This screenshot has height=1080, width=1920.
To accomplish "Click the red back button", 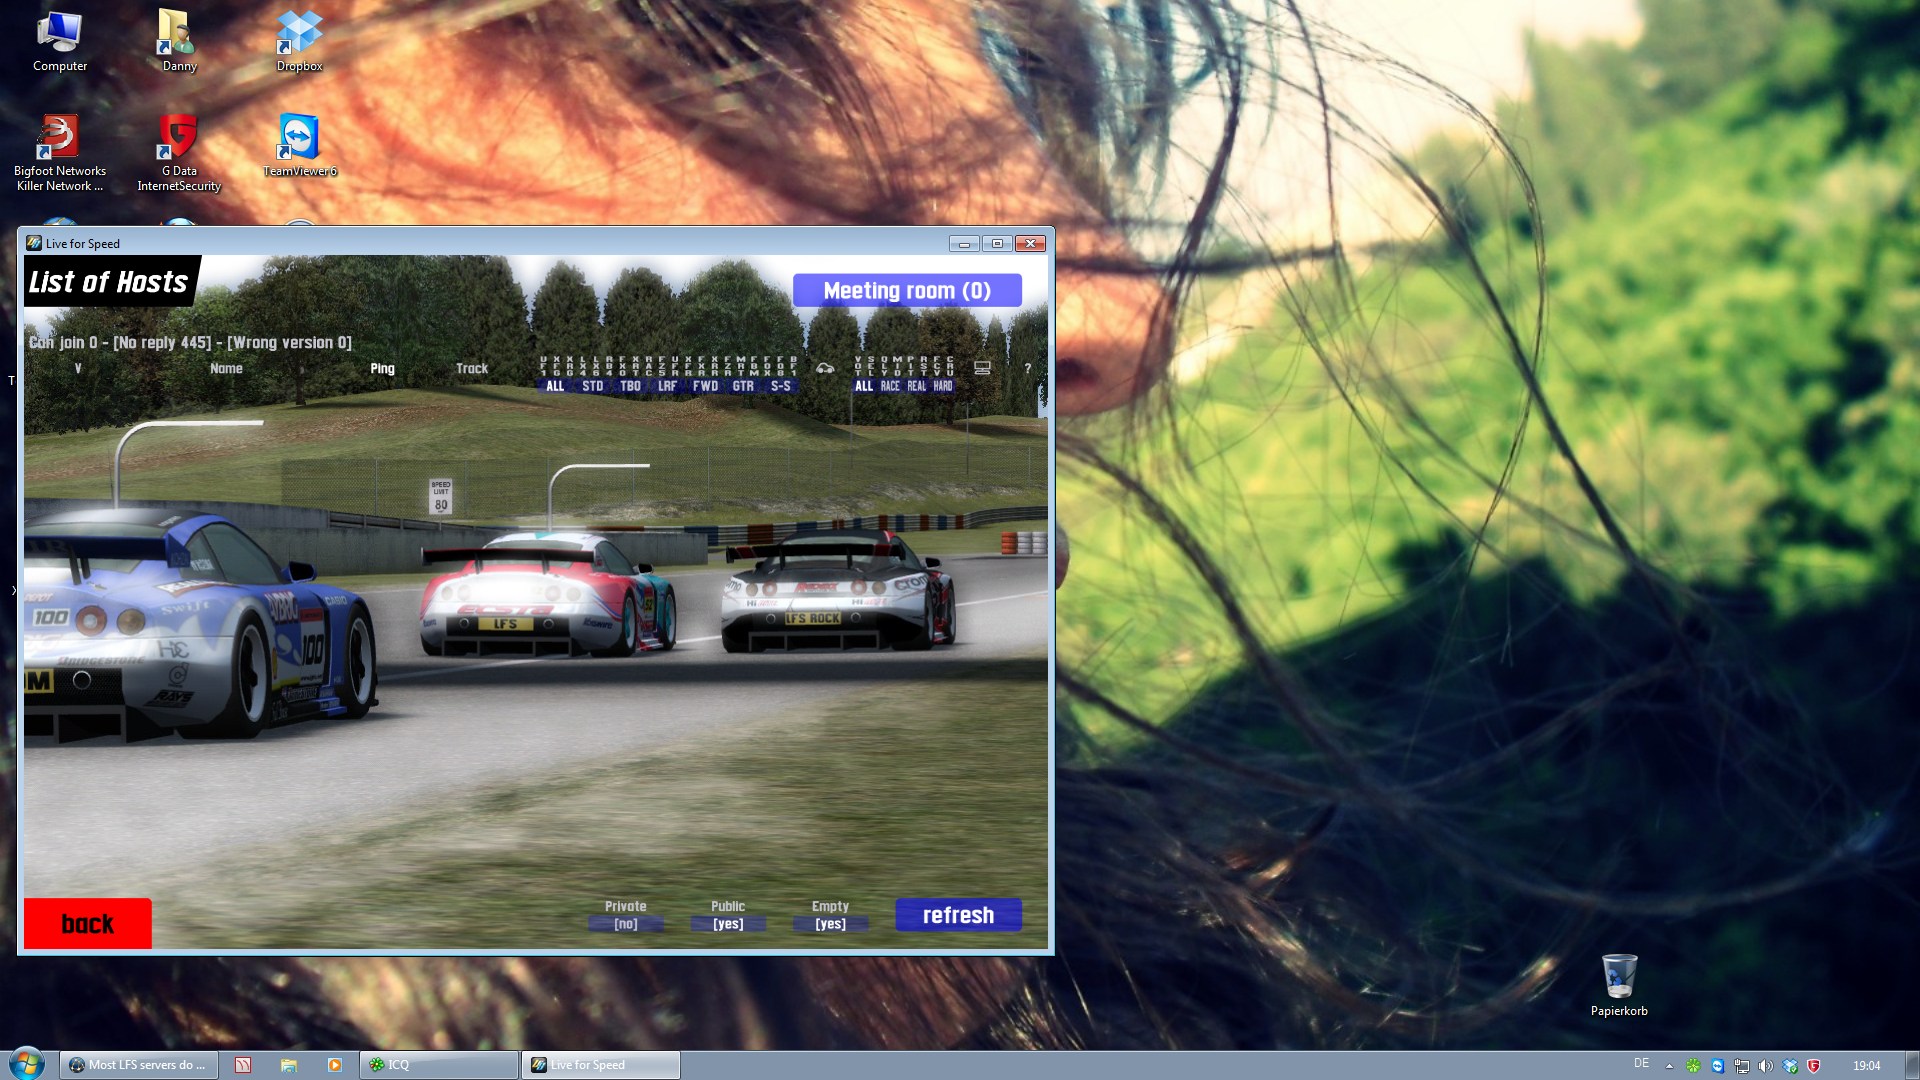I will [x=88, y=923].
